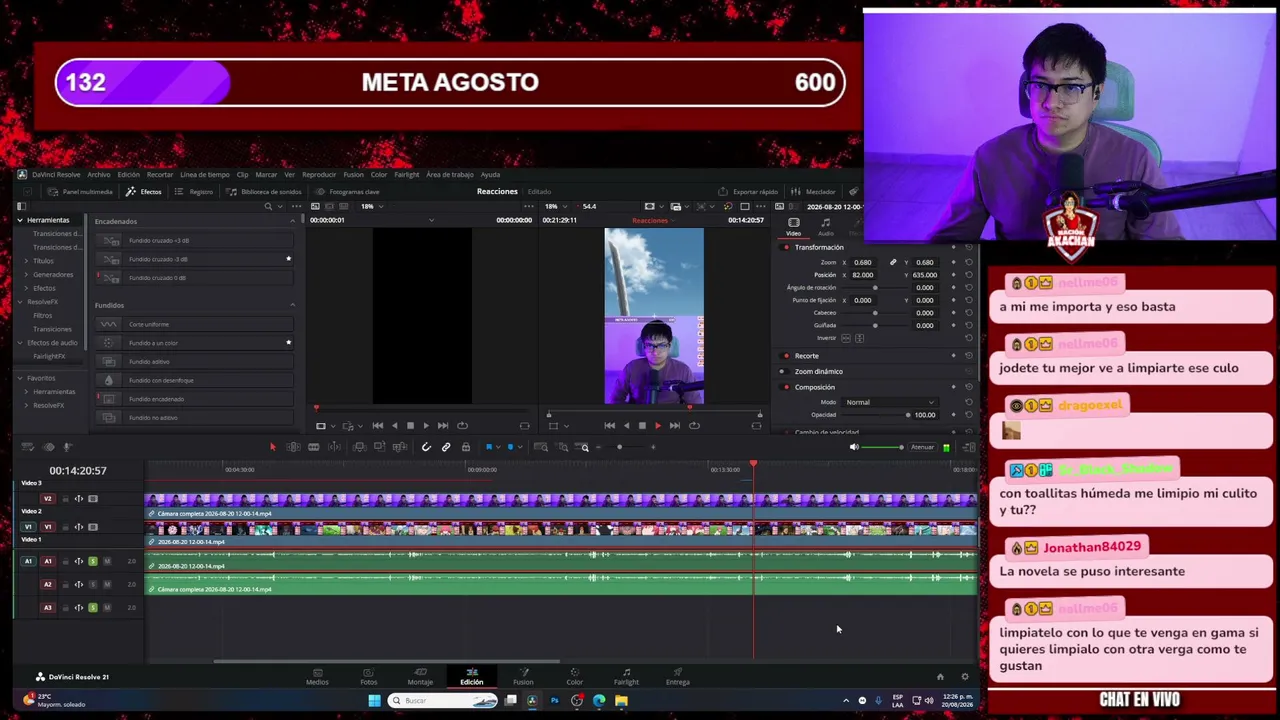Image resolution: width=1280 pixels, height=720 pixels.
Task: Switch to the Medios page
Action: [317, 677]
